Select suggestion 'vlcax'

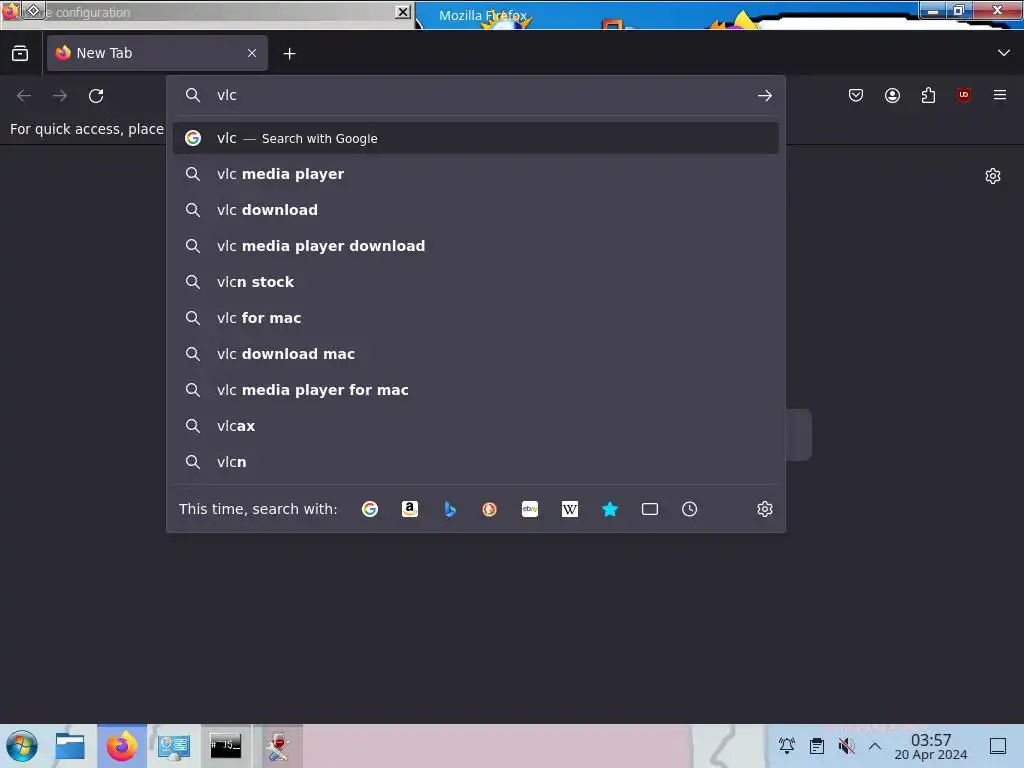475,425
